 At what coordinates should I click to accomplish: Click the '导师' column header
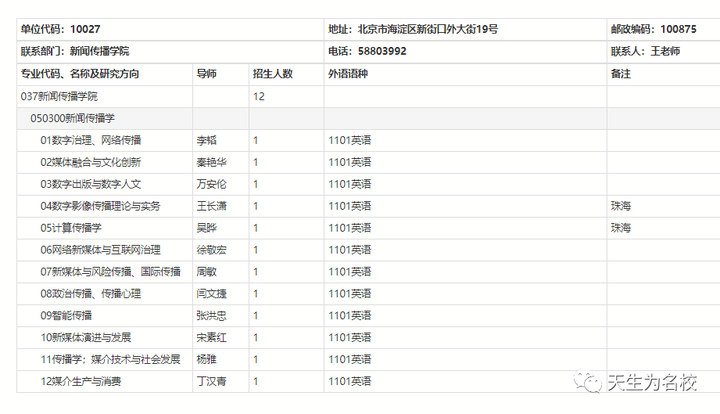pos(206,74)
